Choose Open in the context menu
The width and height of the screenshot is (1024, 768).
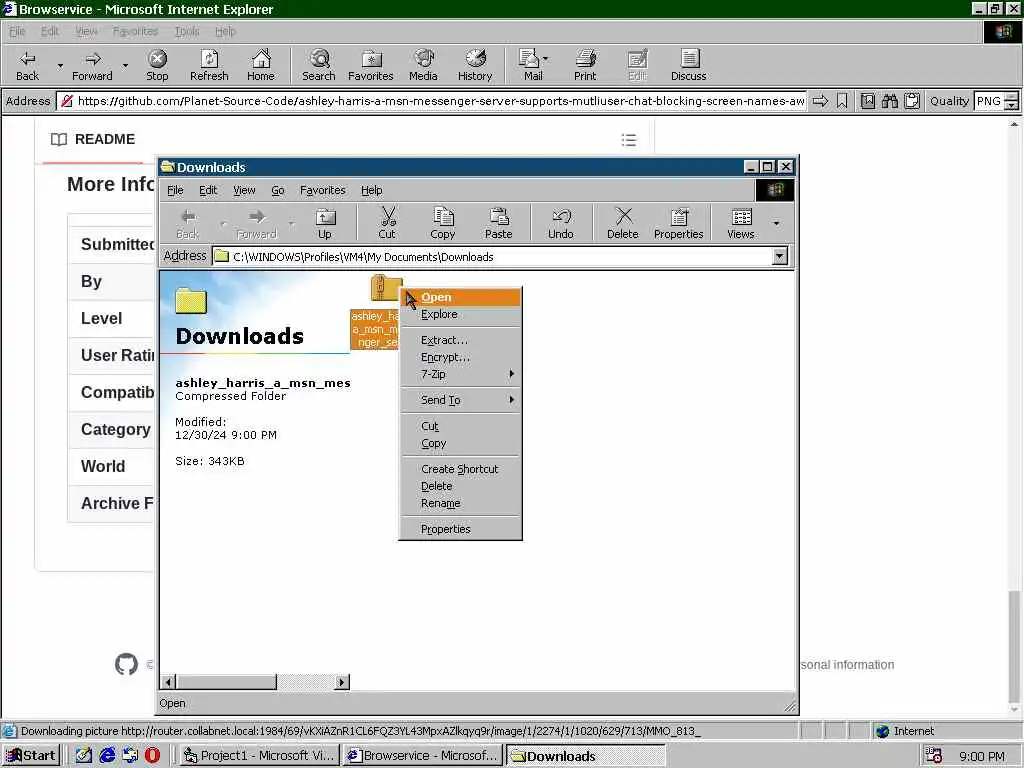[460, 297]
